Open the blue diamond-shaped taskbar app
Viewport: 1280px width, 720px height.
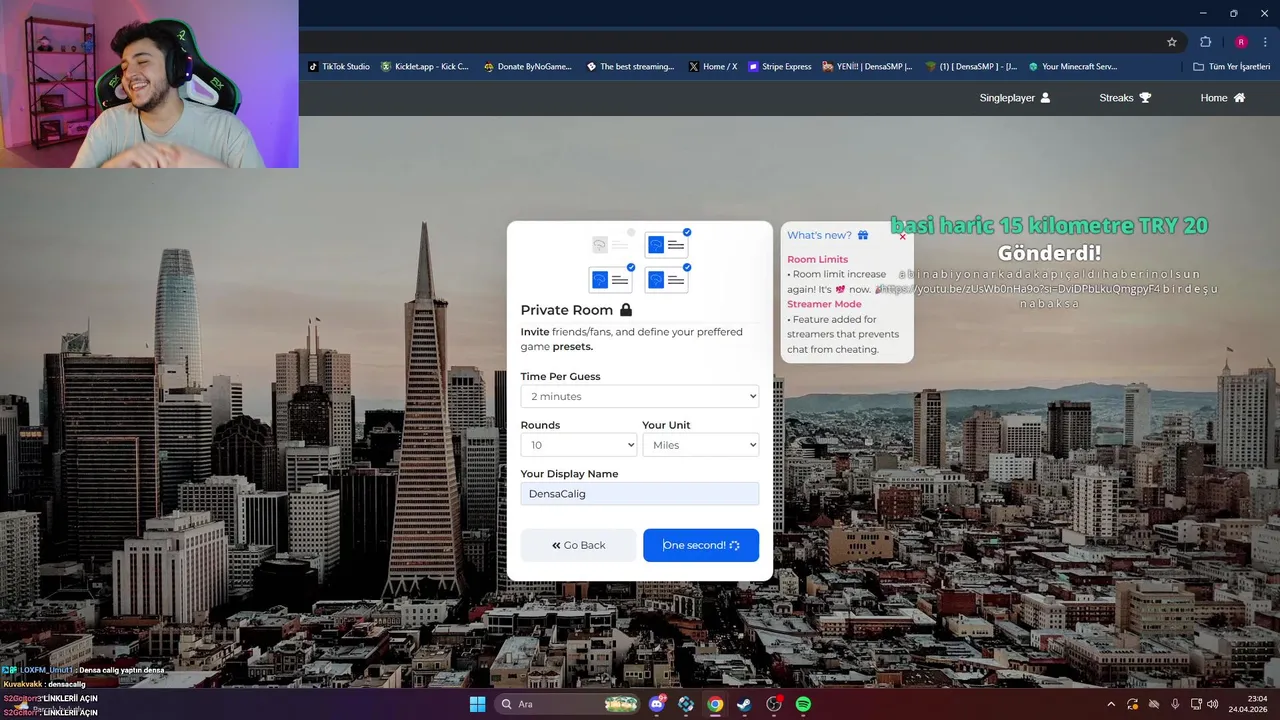pos(686,704)
